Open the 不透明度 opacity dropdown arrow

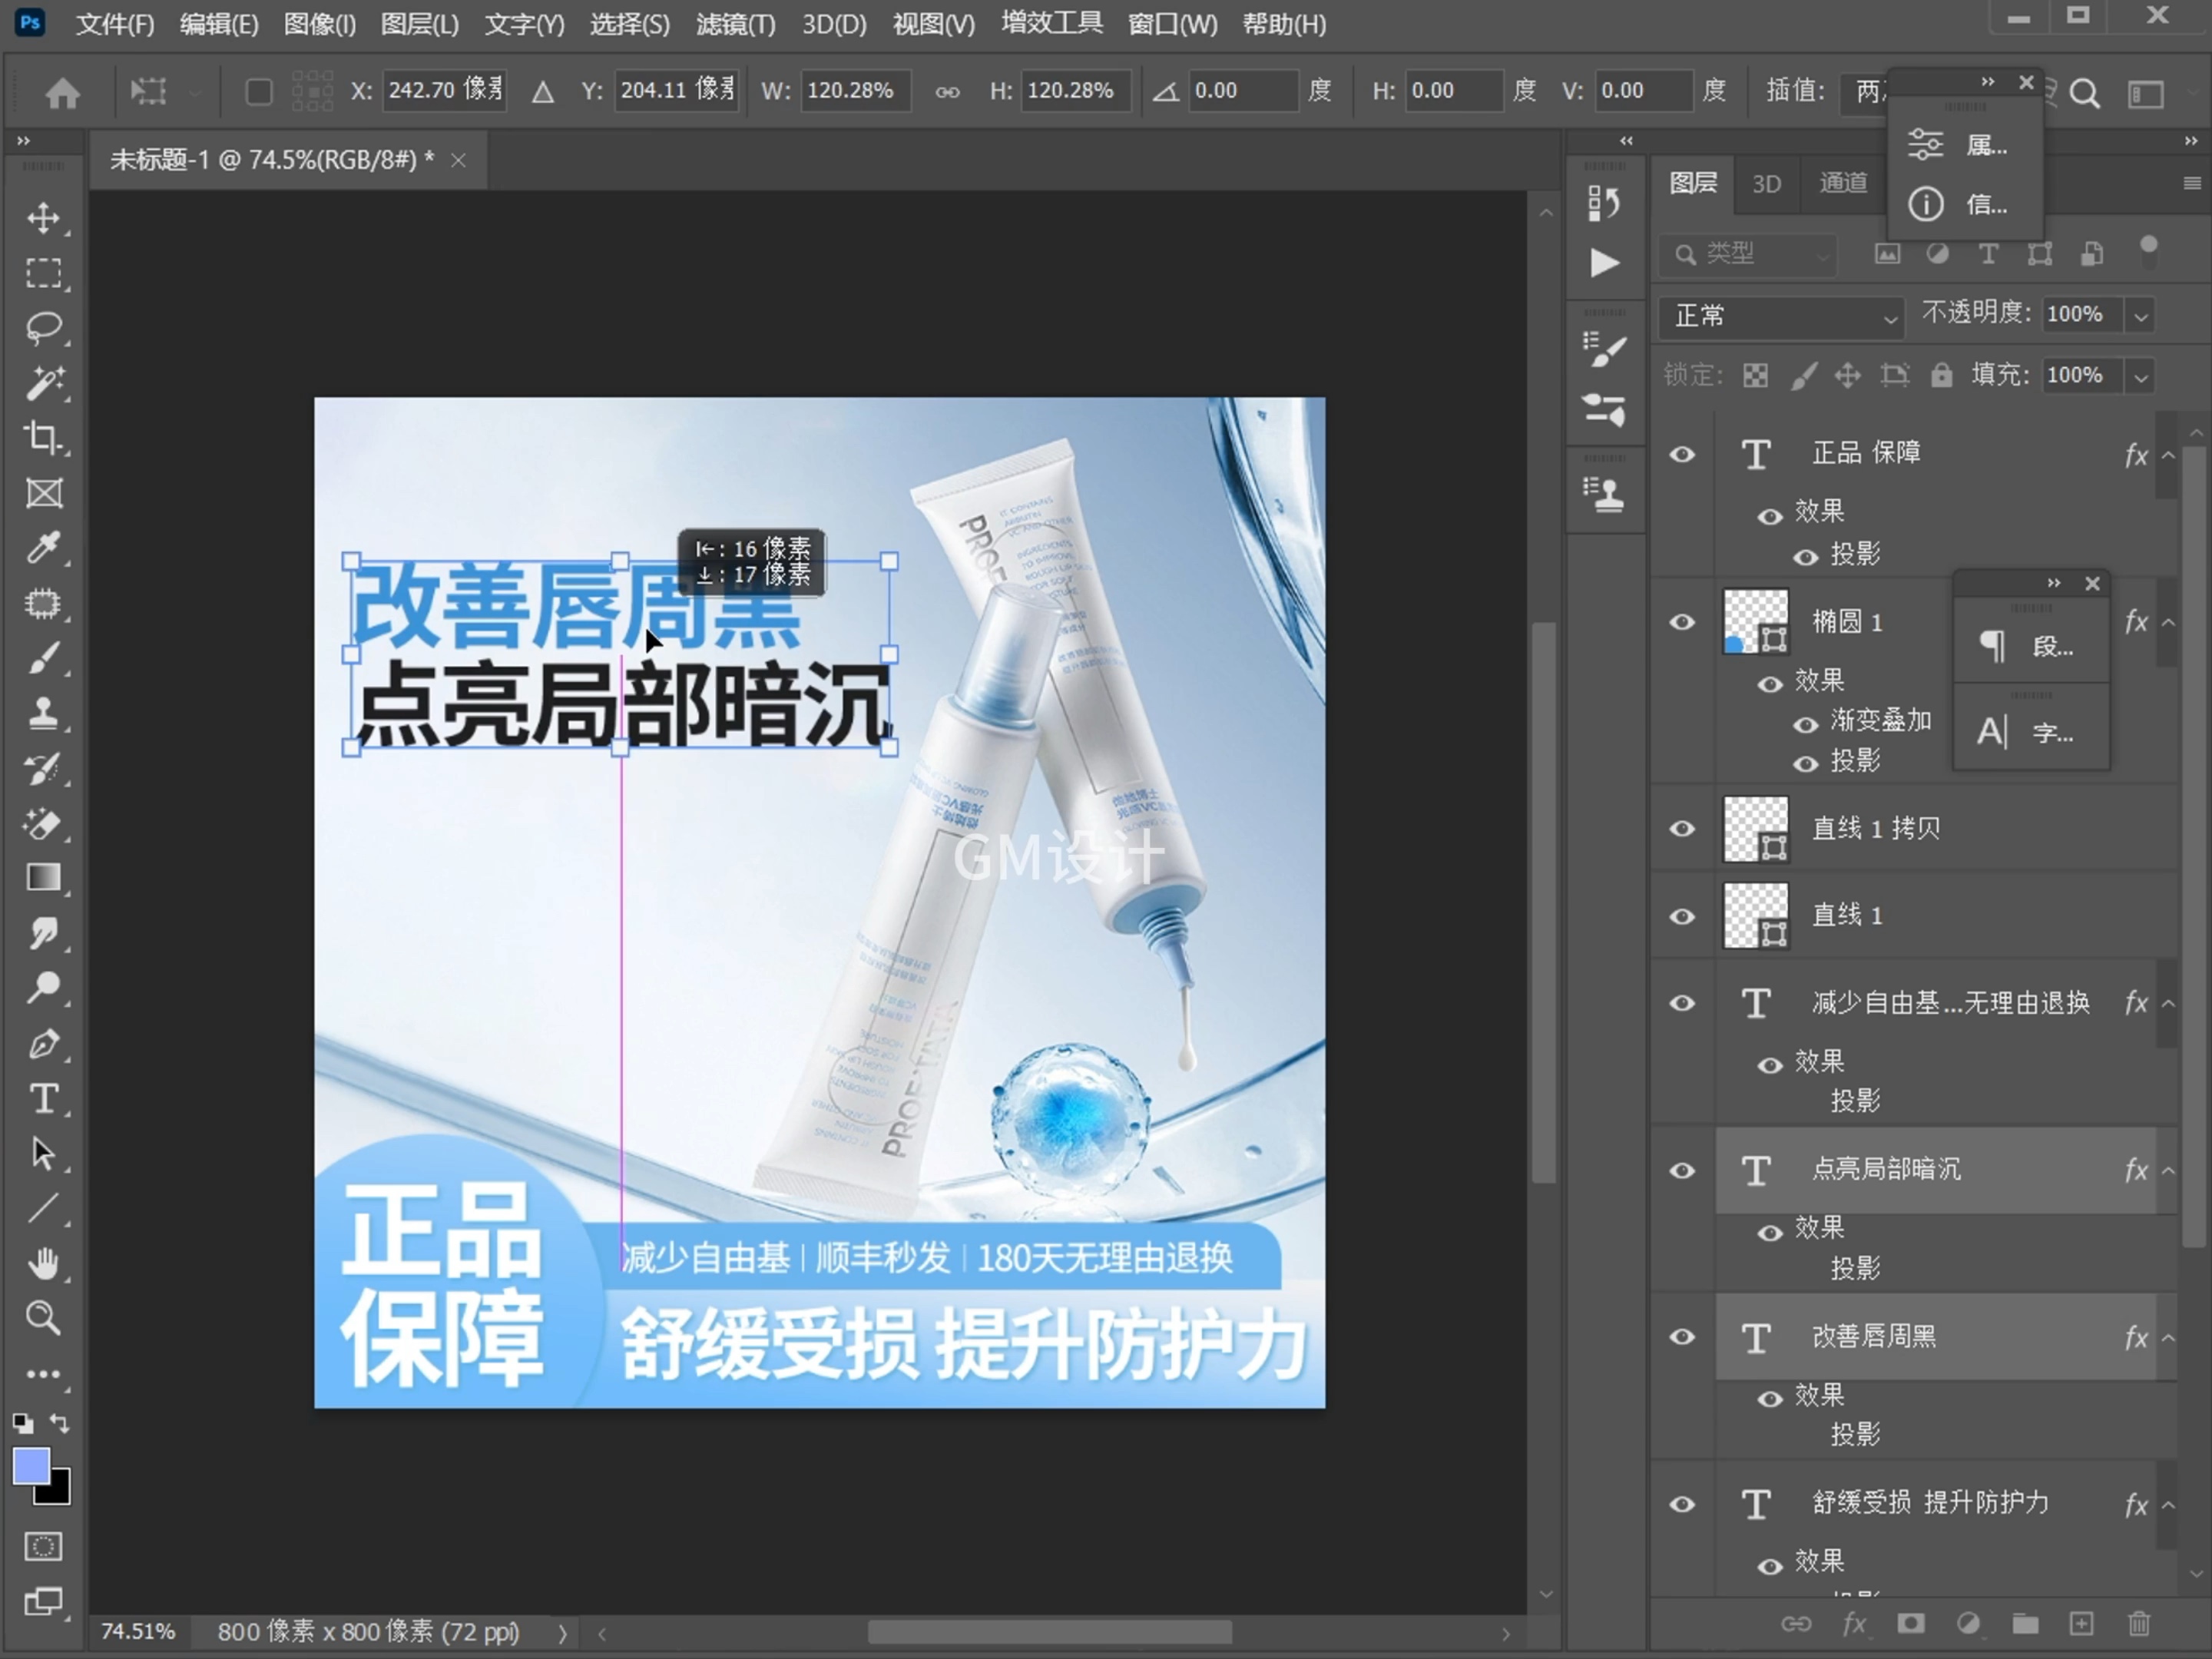[2140, 316]
